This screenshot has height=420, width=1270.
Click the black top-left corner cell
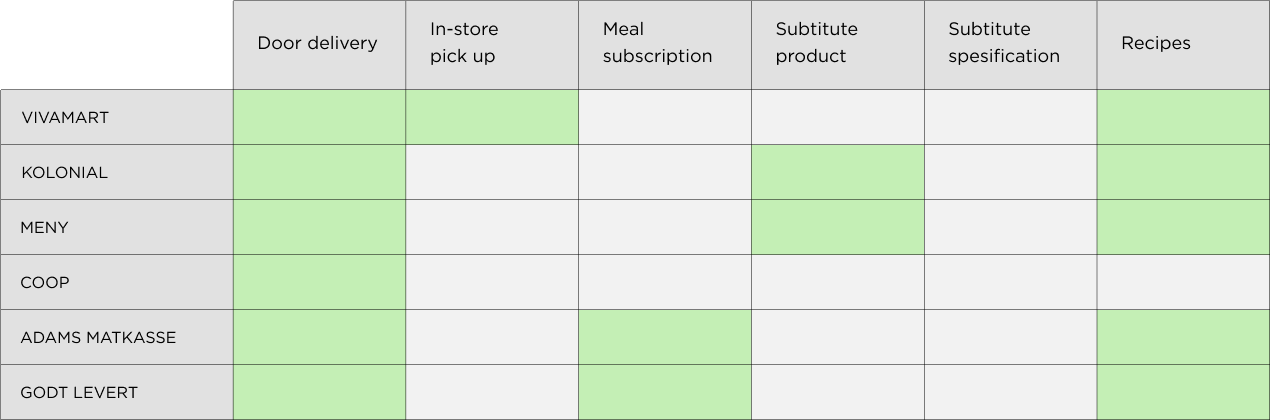(x=116, y=44)
